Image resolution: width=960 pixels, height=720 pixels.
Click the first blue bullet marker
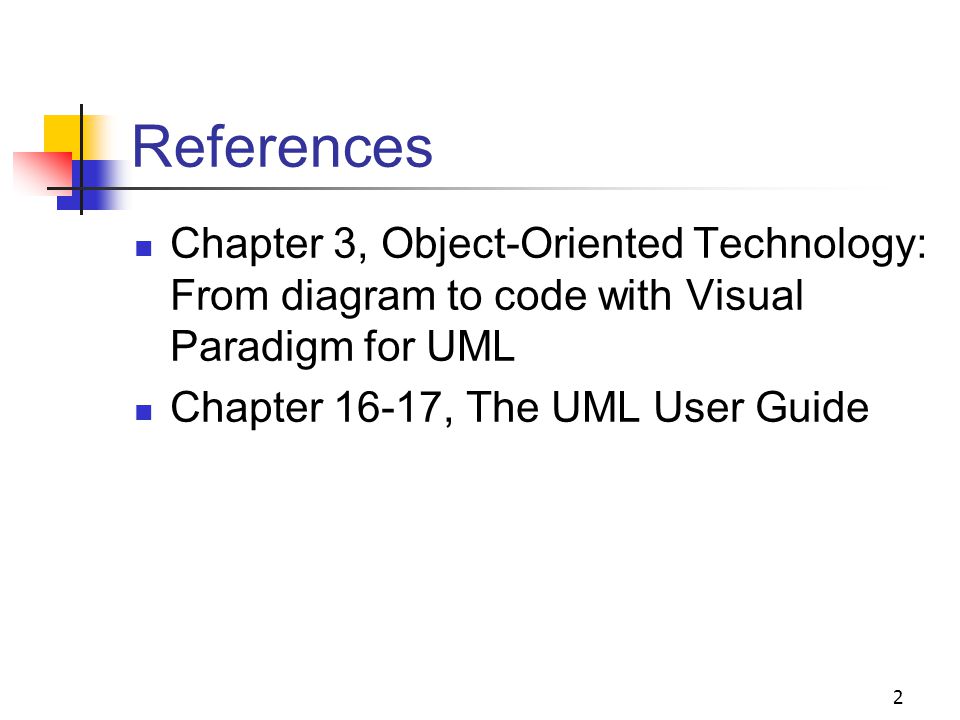tap(143, 248)
